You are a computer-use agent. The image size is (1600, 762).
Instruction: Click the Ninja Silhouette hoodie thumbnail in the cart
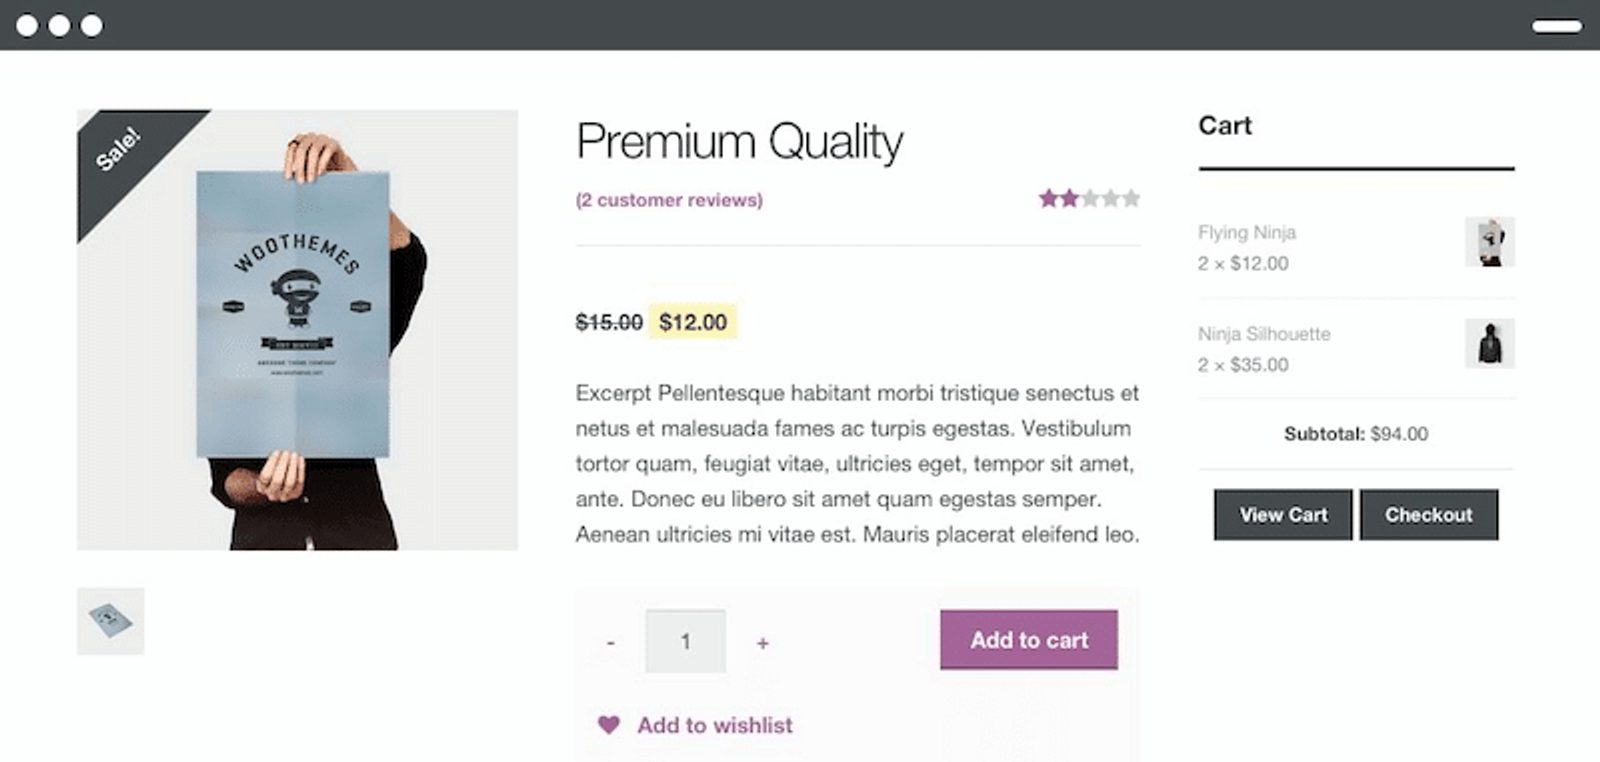(1491, 344)
